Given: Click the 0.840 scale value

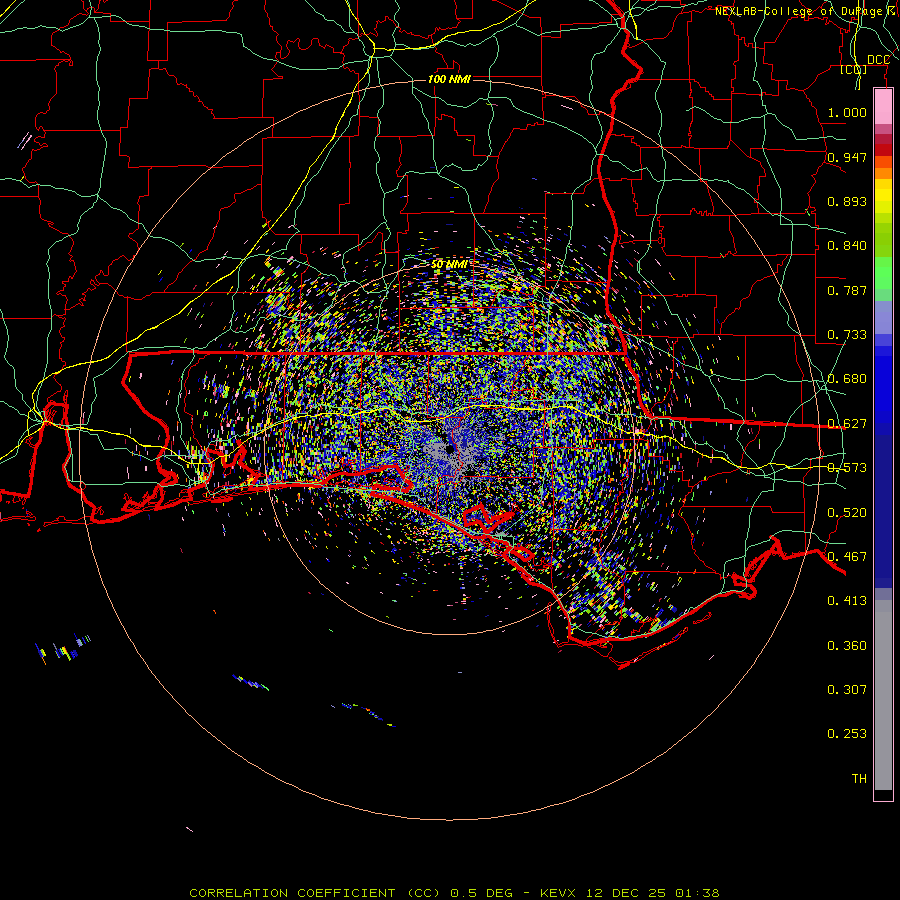Looking at the screenshot, I should tap(847, 246).
